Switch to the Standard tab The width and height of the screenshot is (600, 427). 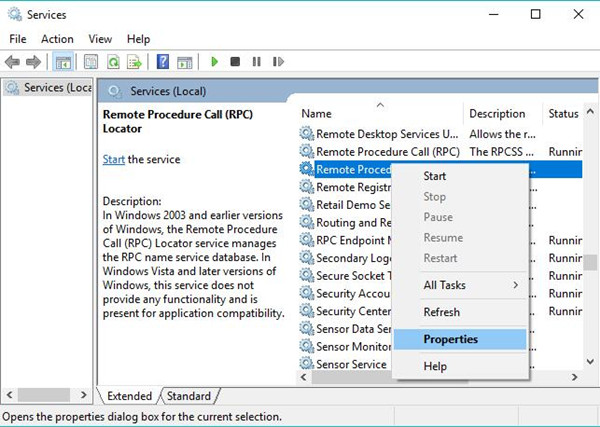point(189,396)
